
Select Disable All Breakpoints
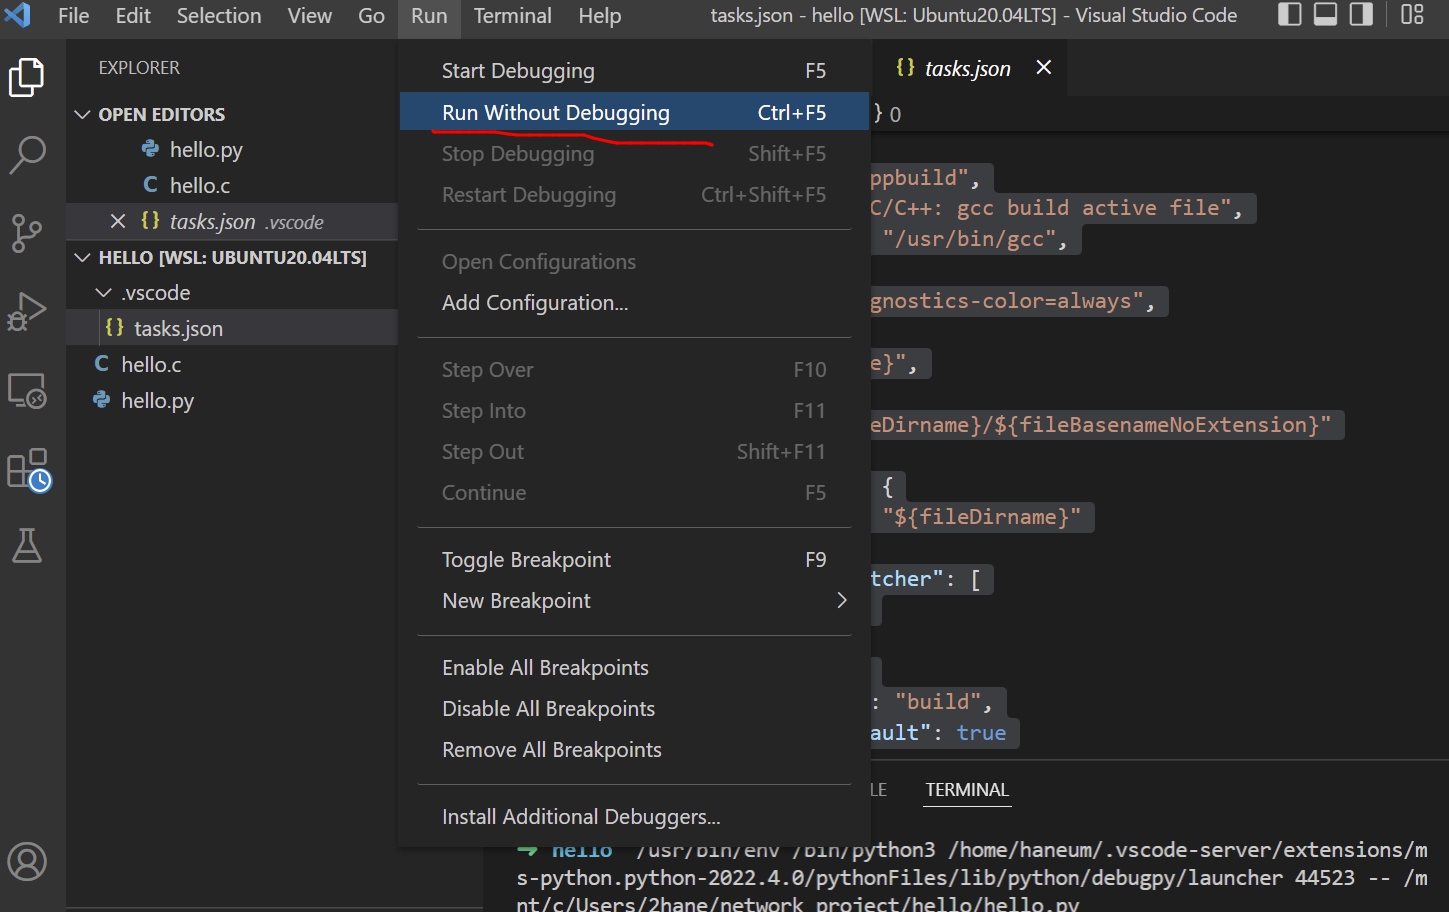(x=634, y=709)
